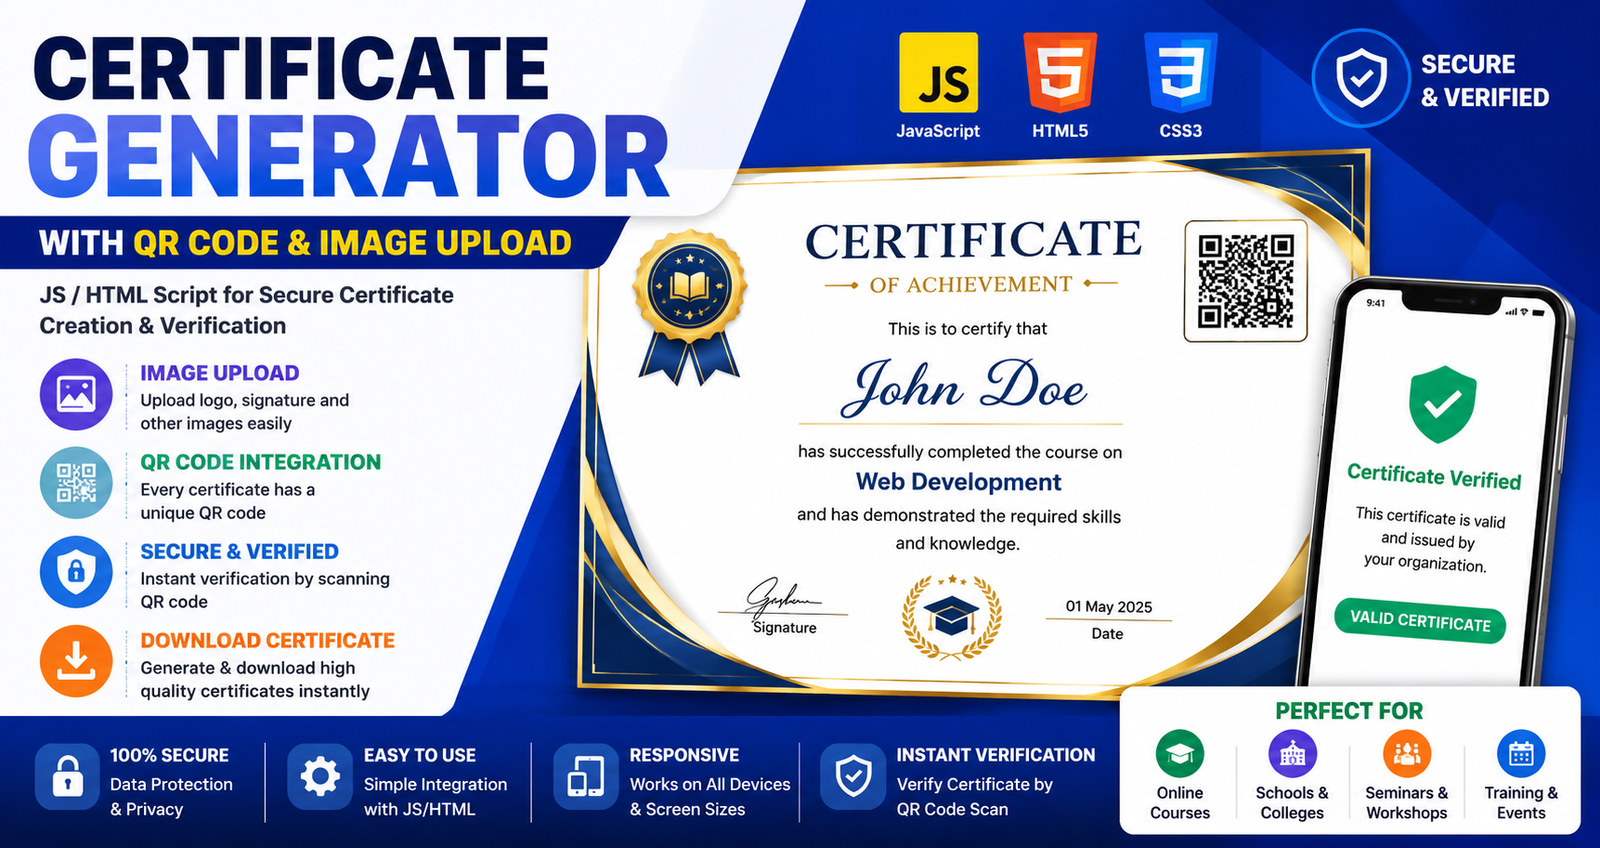This screenshot has height=848, width=1600.
Task: Click the OF ACHIEVEMENT subtitle
Action: coord(970,285)
